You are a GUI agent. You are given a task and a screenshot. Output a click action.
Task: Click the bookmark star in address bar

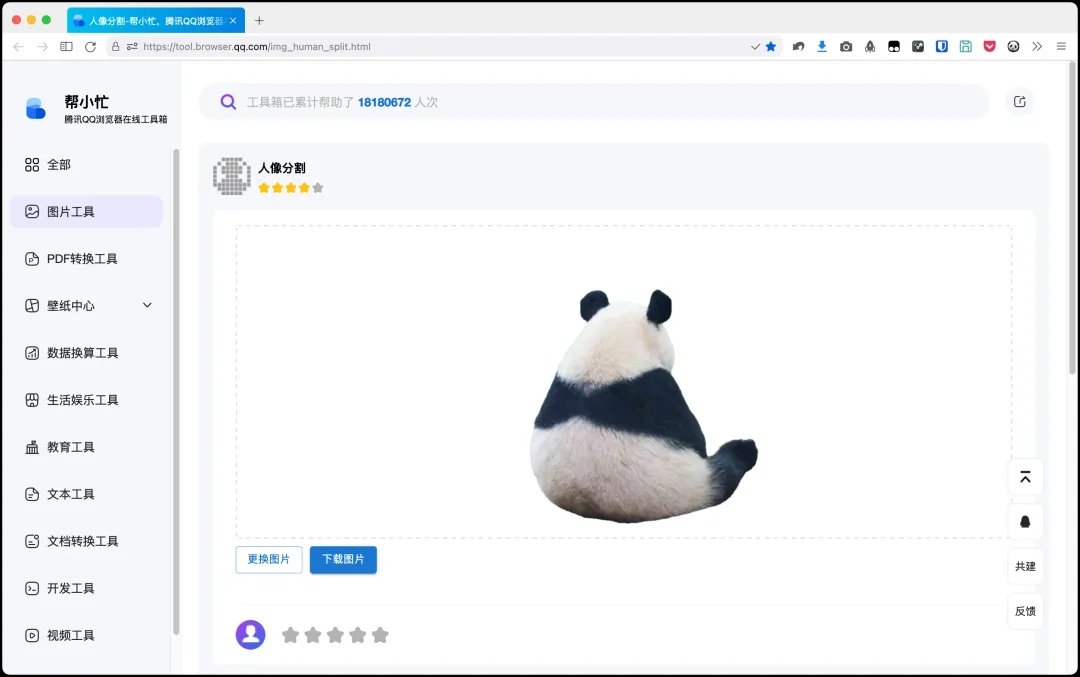pyautogui.click(x=769, y=46)
